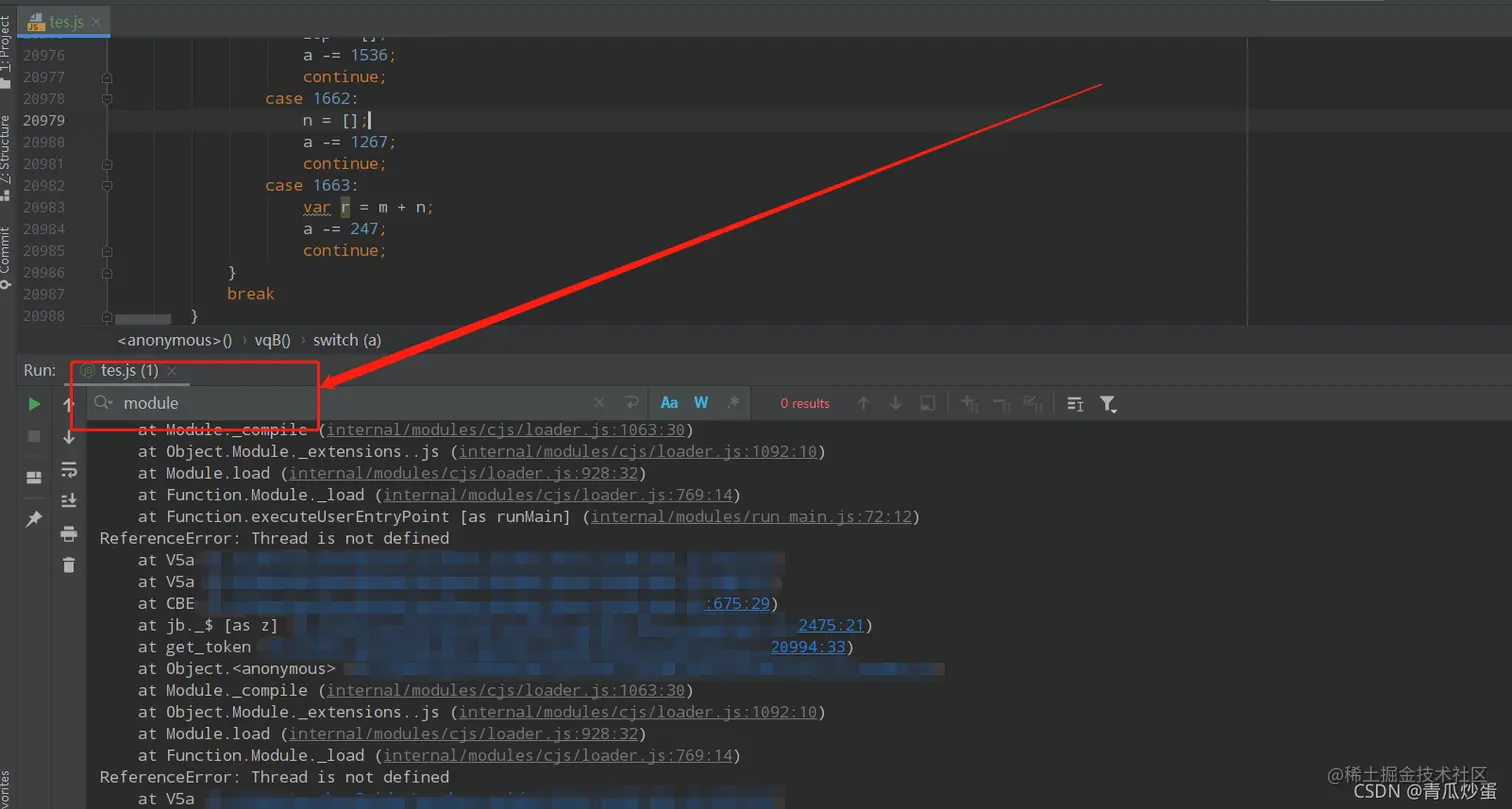Click vqB() breadcrumb
The height and width of the screenshot is (809, 1512).
(272, 340)
